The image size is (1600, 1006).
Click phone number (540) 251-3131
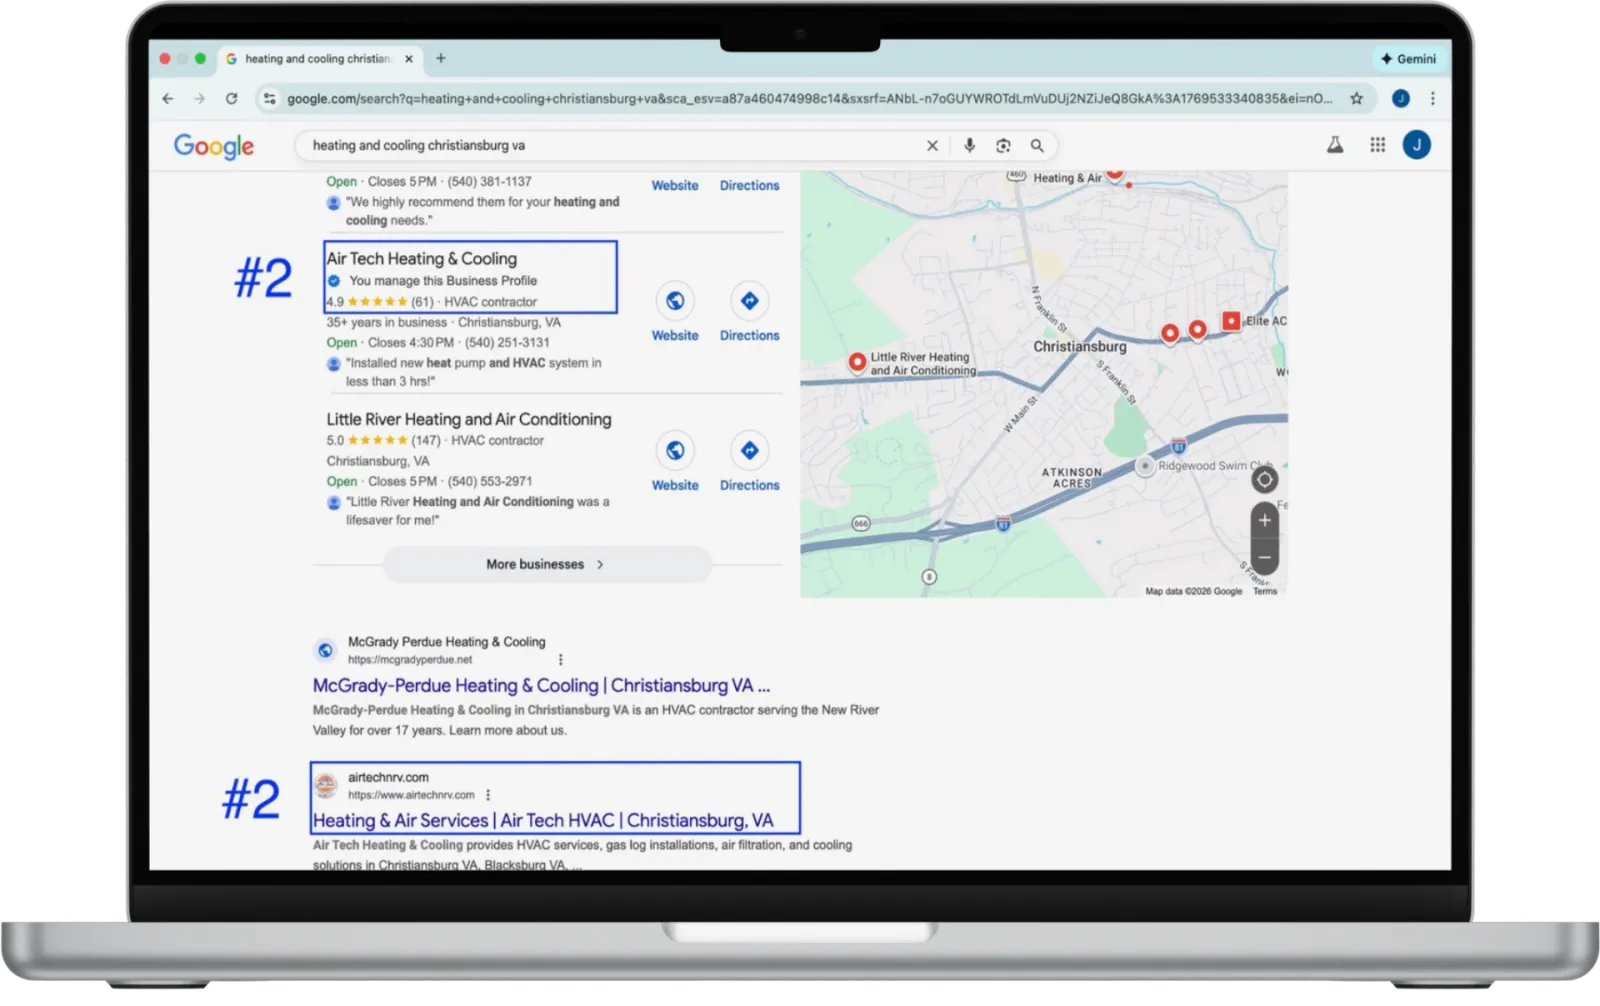[507, 343]
